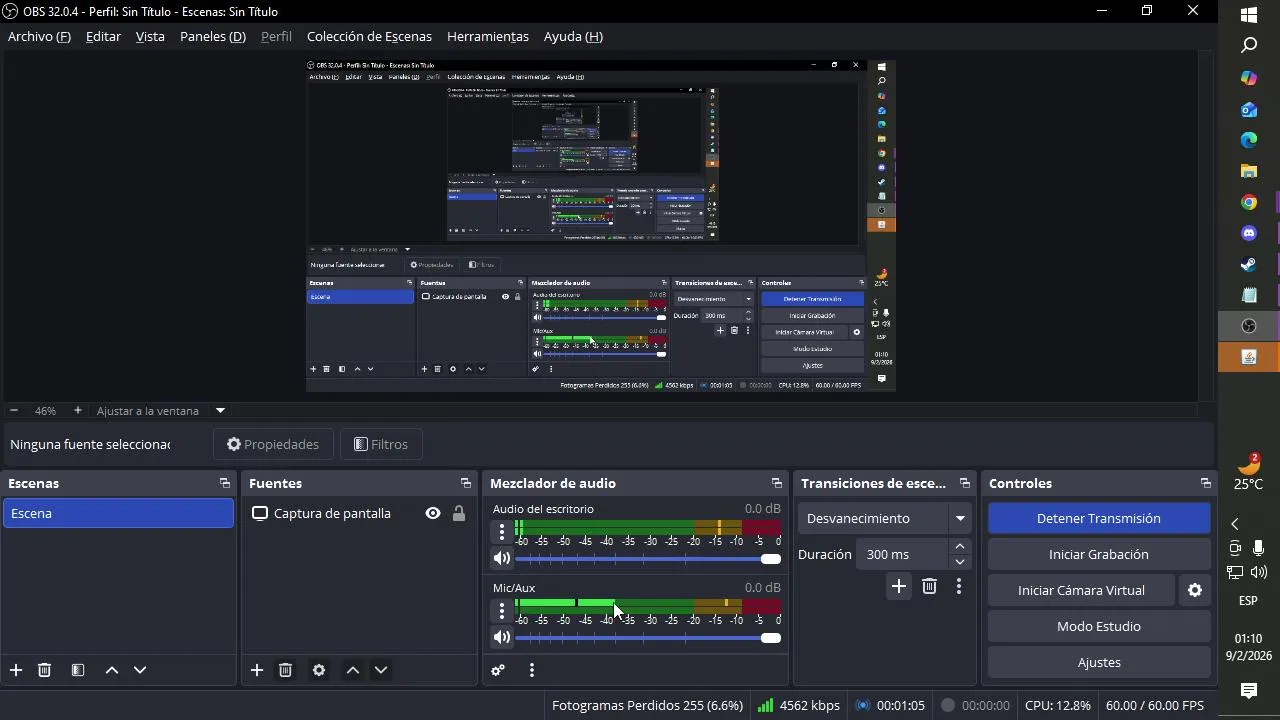Adjust Mic/Aux volume slider
1280x720 pixels.
[x=647, y=637]
